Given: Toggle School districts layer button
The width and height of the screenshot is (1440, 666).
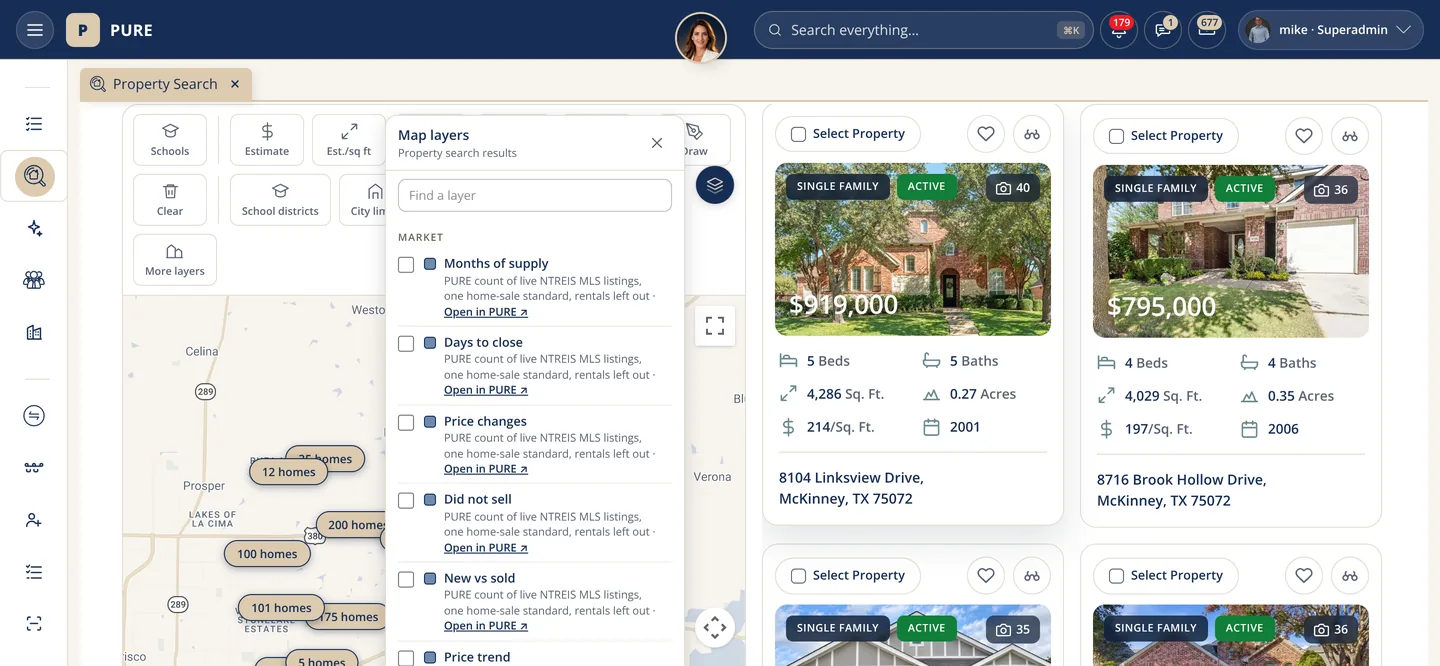Looking at the screenshot, I should pos(280,200).
